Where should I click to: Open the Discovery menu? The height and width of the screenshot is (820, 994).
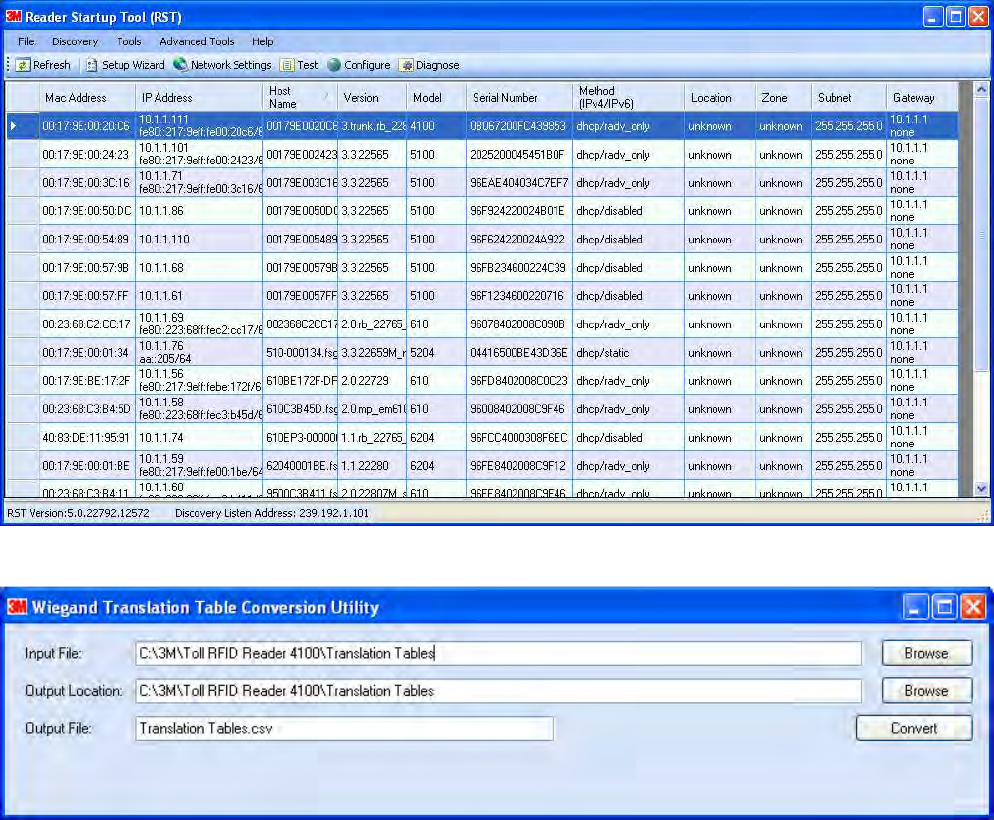click(x=75, y=41)
